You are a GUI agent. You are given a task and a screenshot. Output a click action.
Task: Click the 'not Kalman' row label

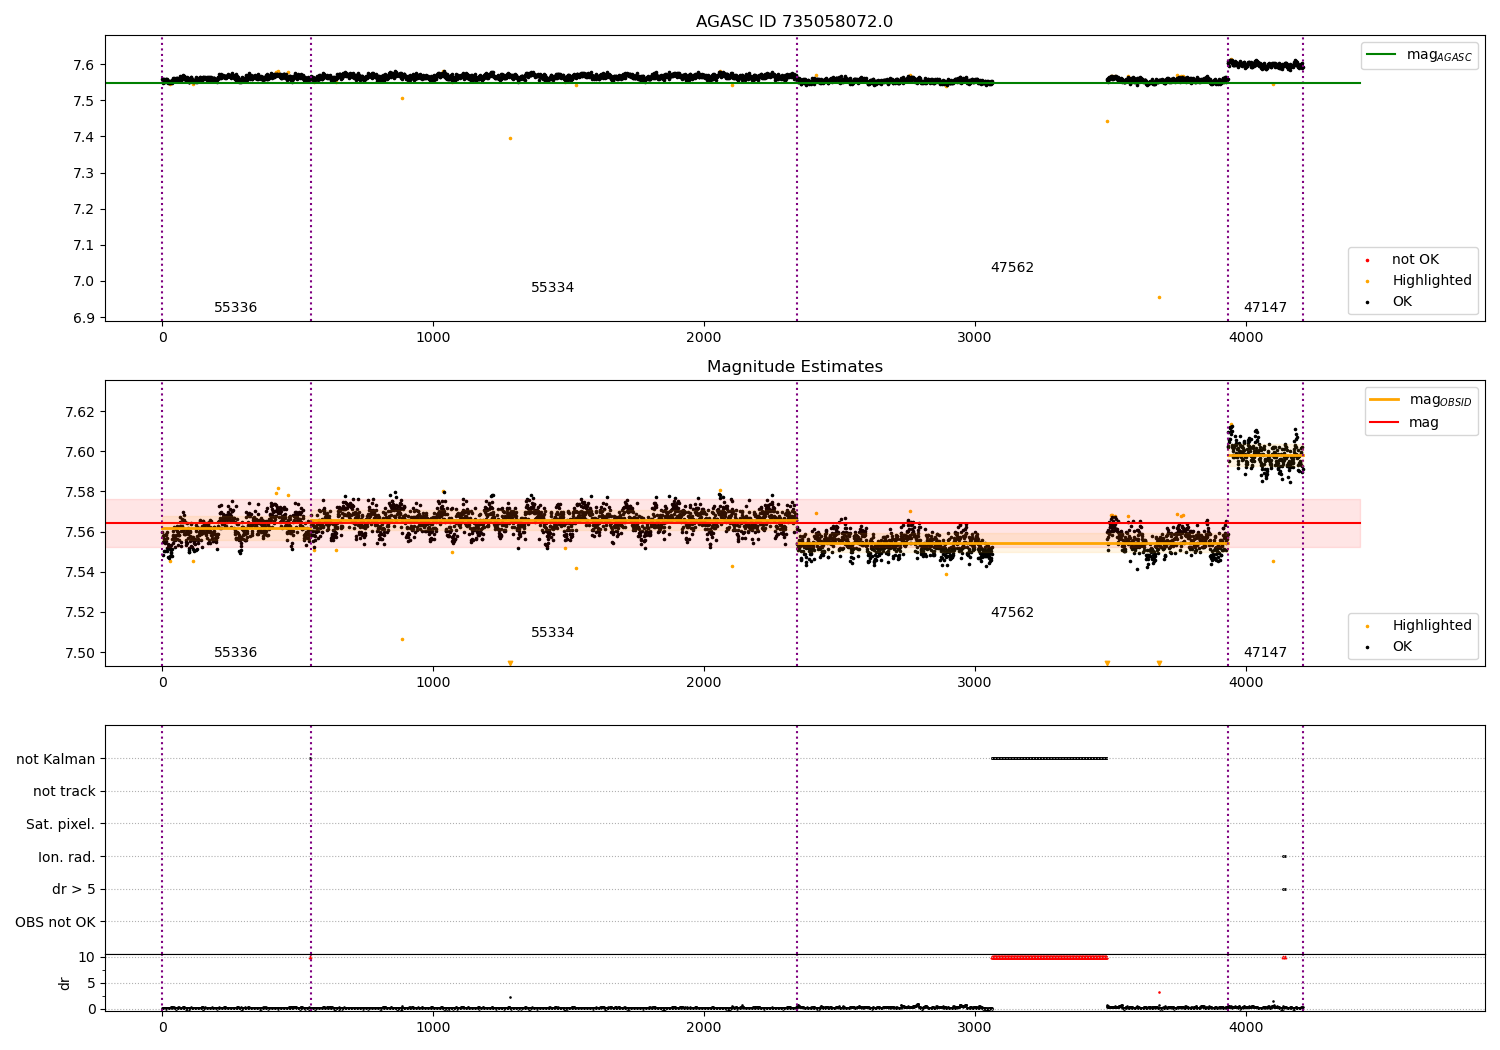[x=56, y=759]
